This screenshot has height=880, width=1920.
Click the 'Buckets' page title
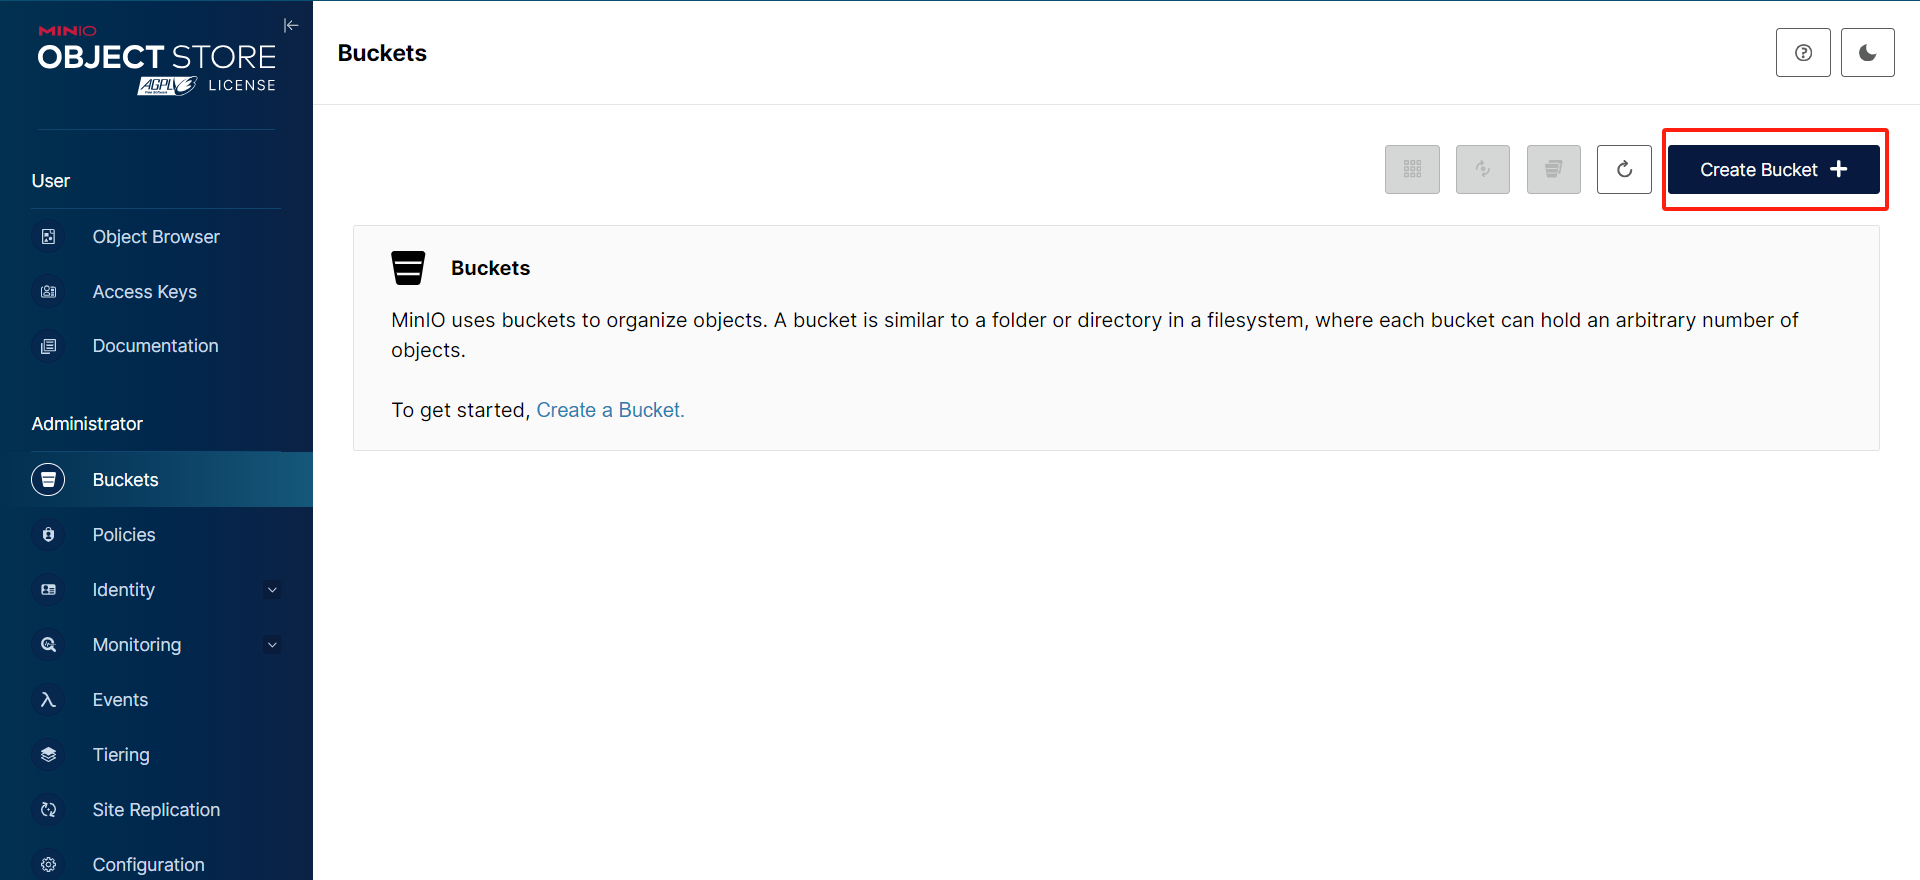point(382,53)
